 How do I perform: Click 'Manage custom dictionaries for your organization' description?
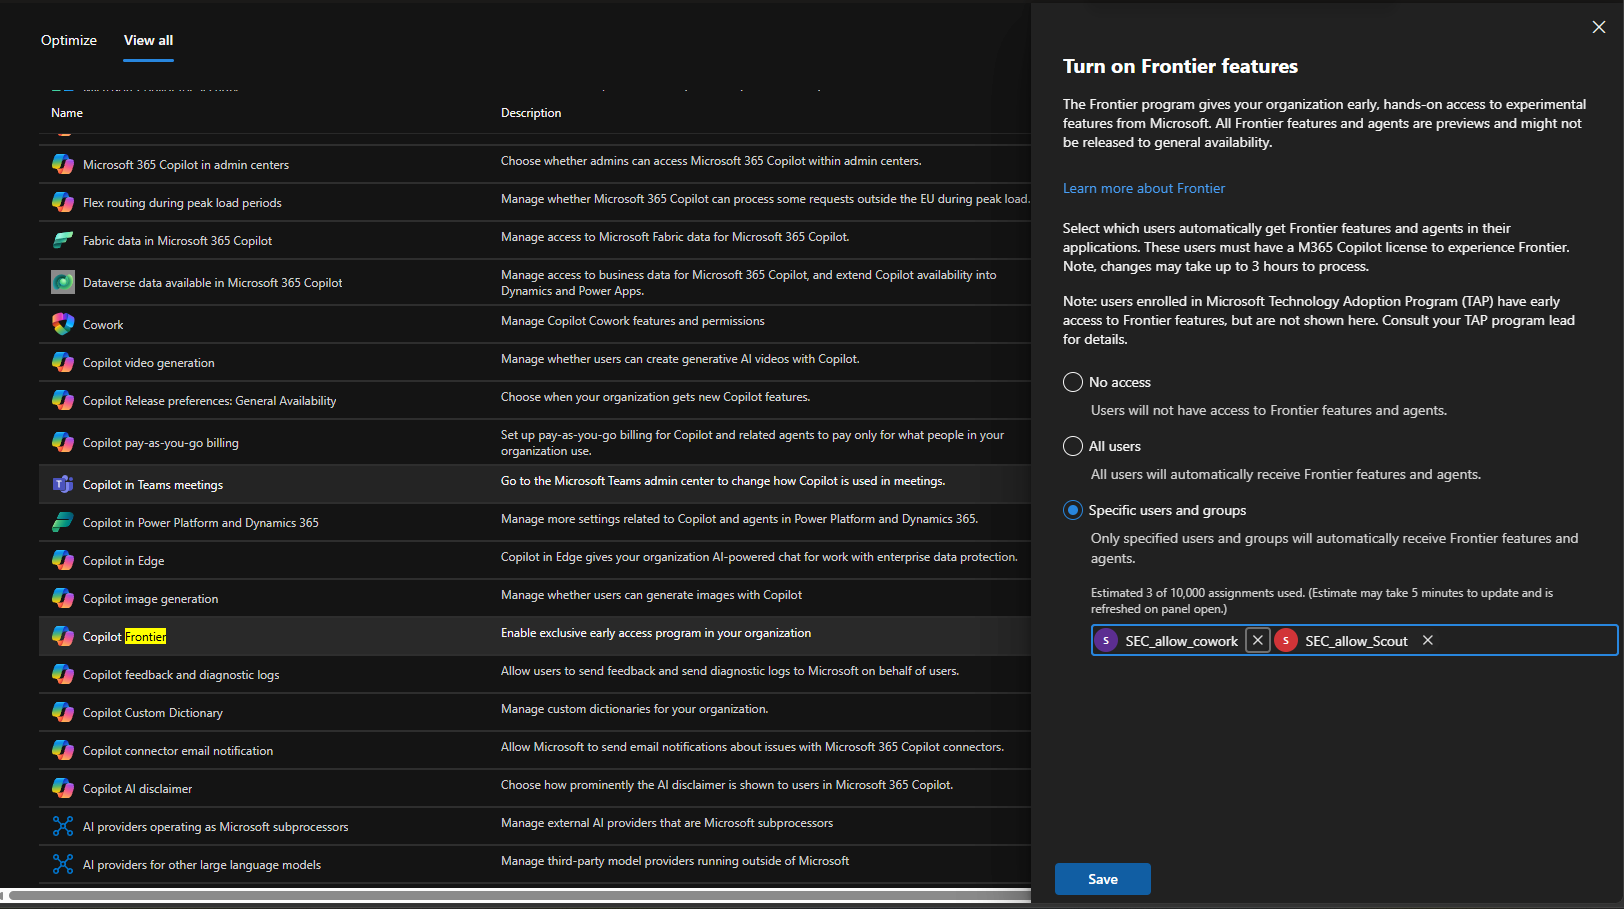point(634,708)
